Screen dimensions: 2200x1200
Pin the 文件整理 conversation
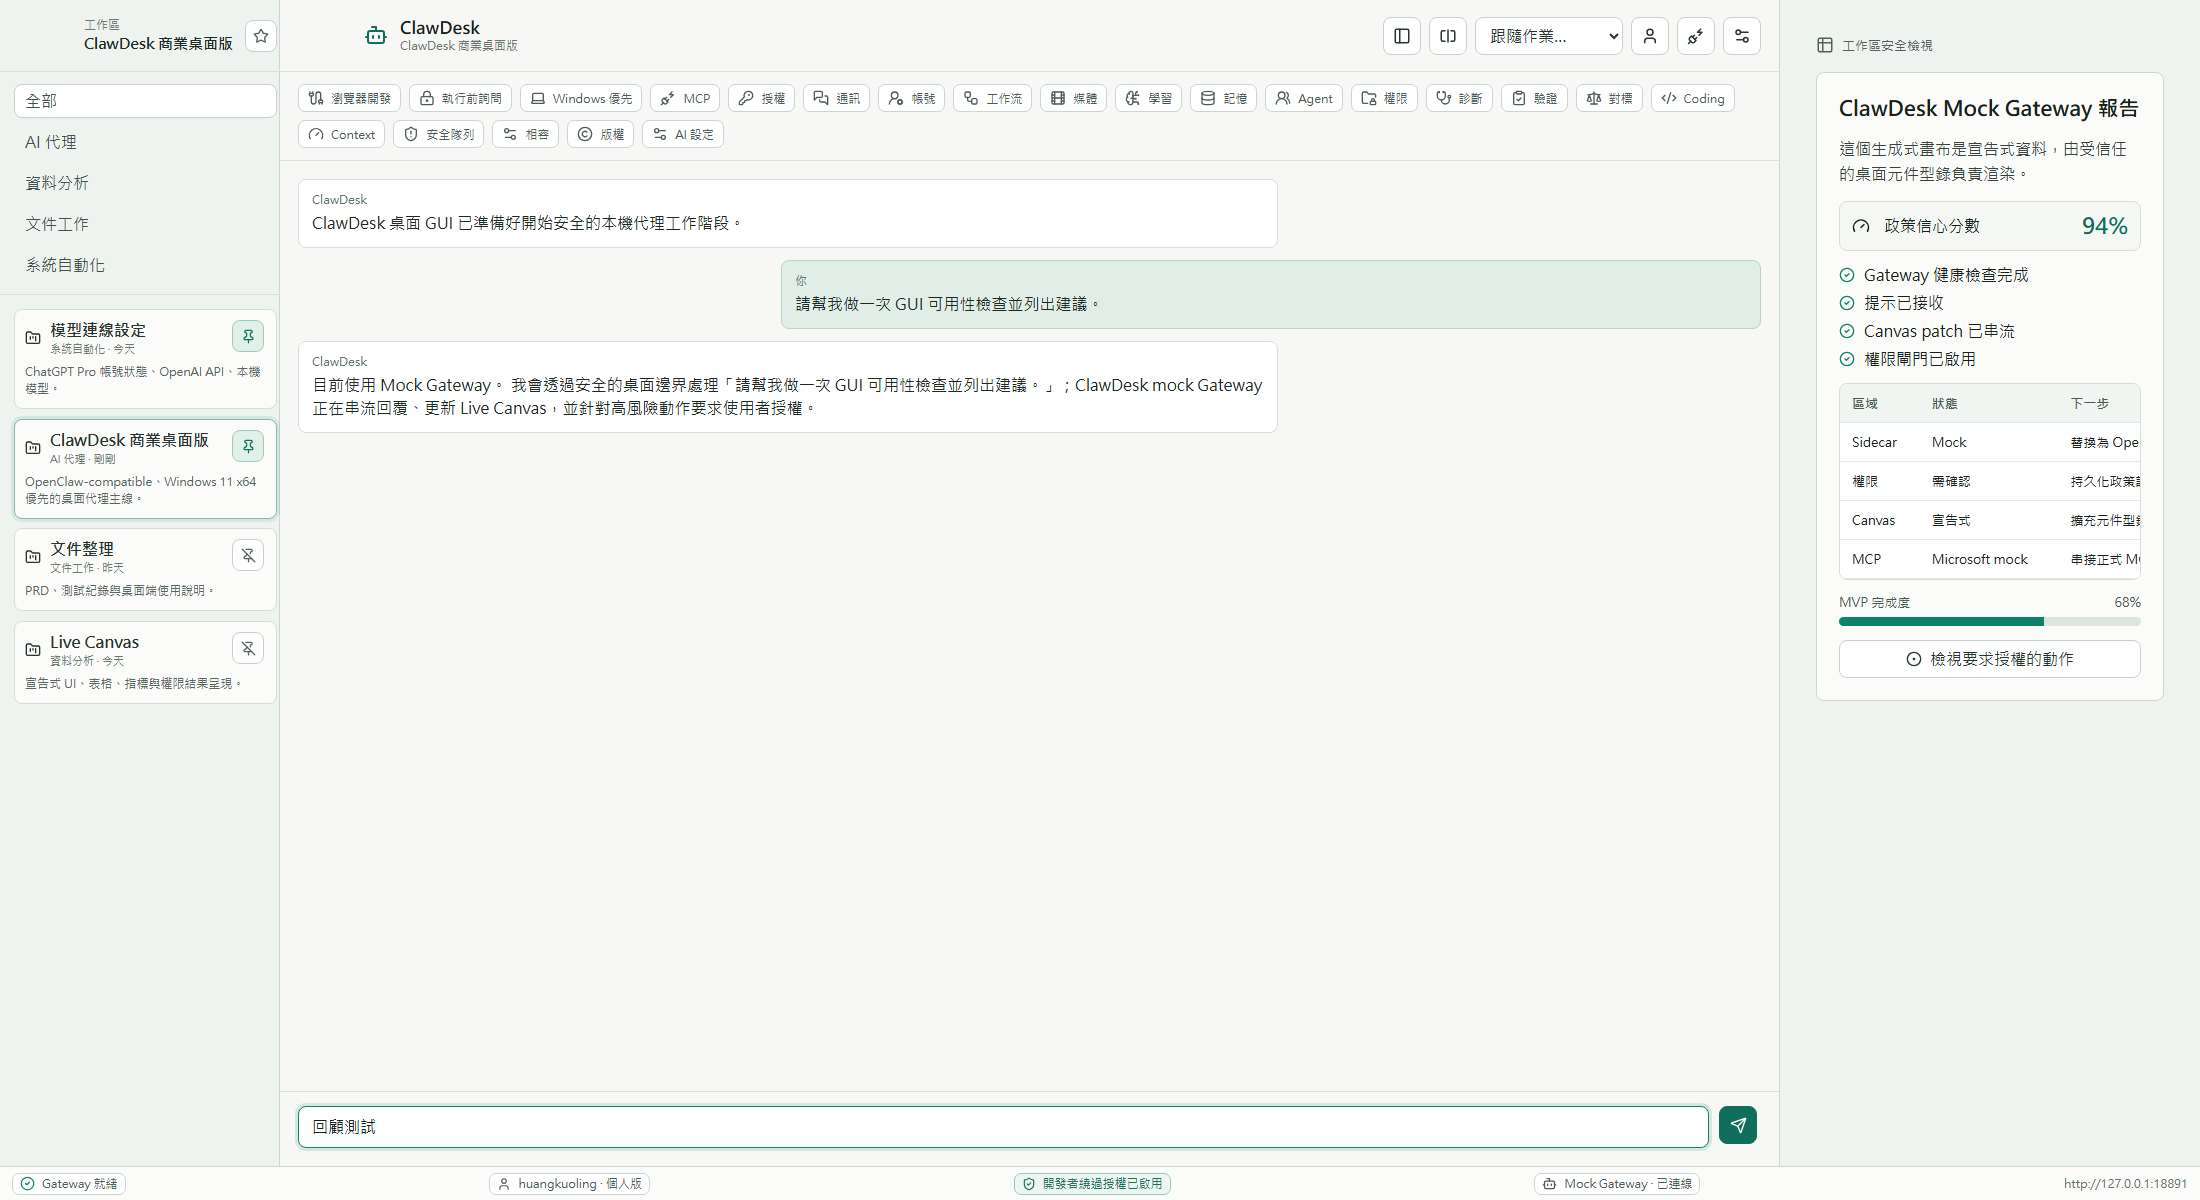(x=248, y=555)
